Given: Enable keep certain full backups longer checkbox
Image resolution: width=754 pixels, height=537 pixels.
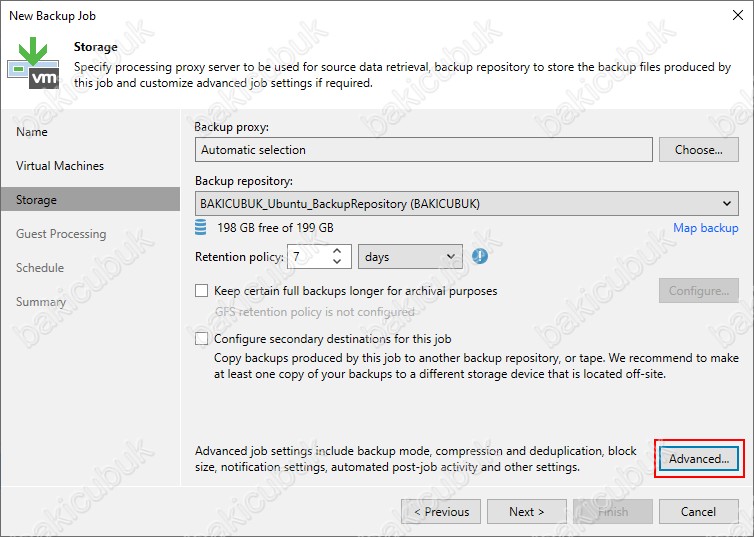Looking at the screenshot, I should coord(201,291).
